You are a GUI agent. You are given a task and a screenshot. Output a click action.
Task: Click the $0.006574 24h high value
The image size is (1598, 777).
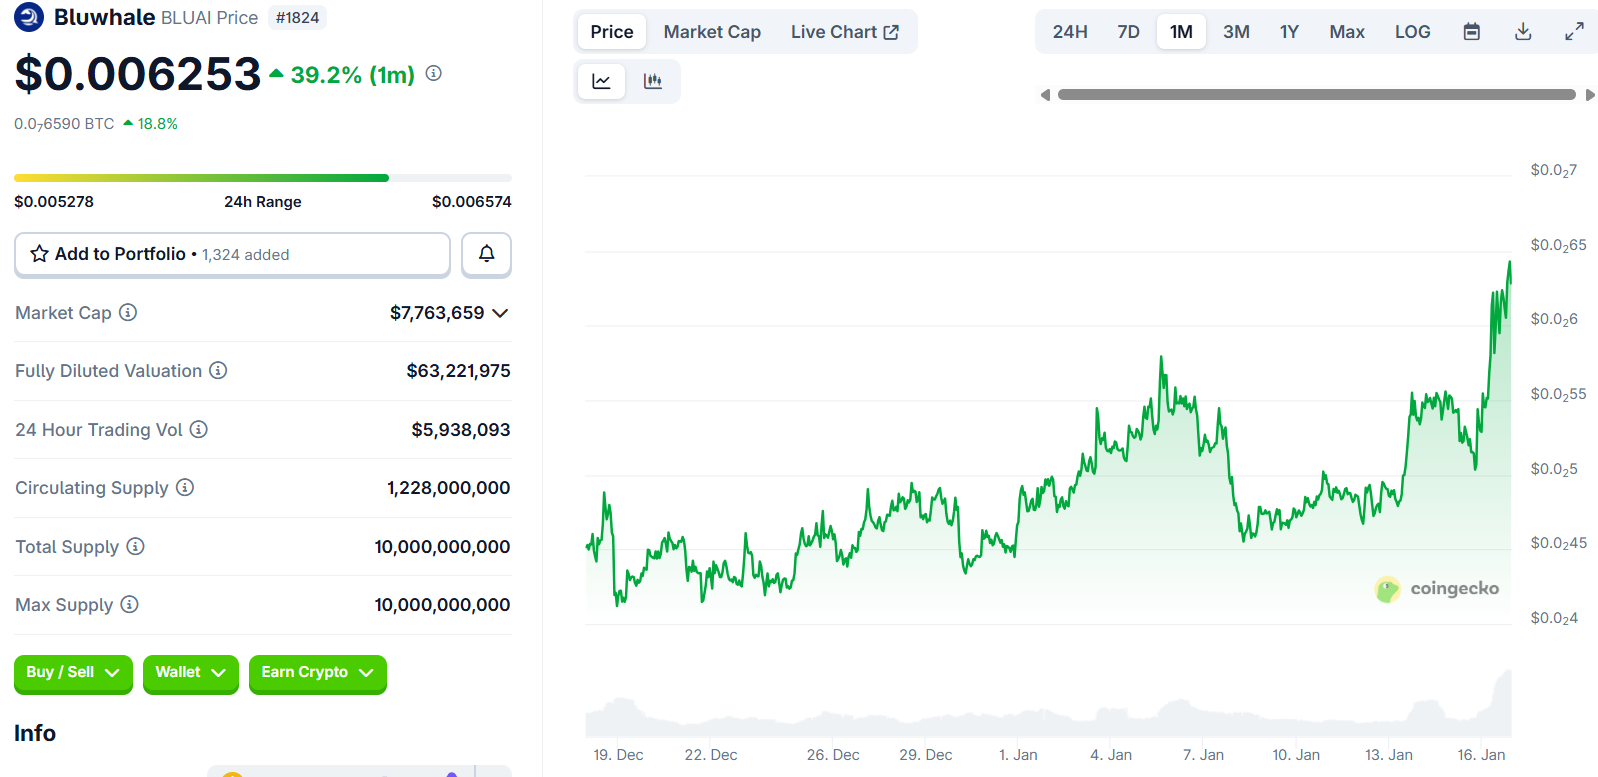click(472, 201)
